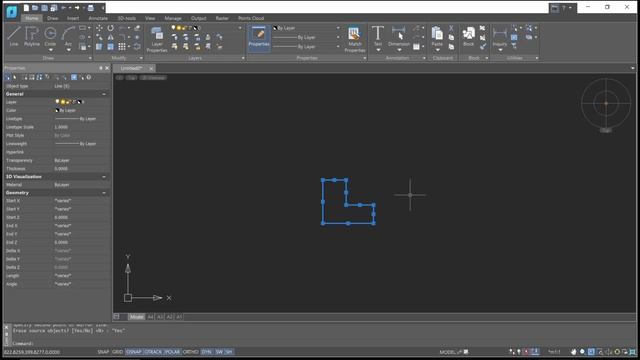The image size is (640, 360).
Task: Click the Undo arrow in quick access toolbar
Action: (64, 8)
